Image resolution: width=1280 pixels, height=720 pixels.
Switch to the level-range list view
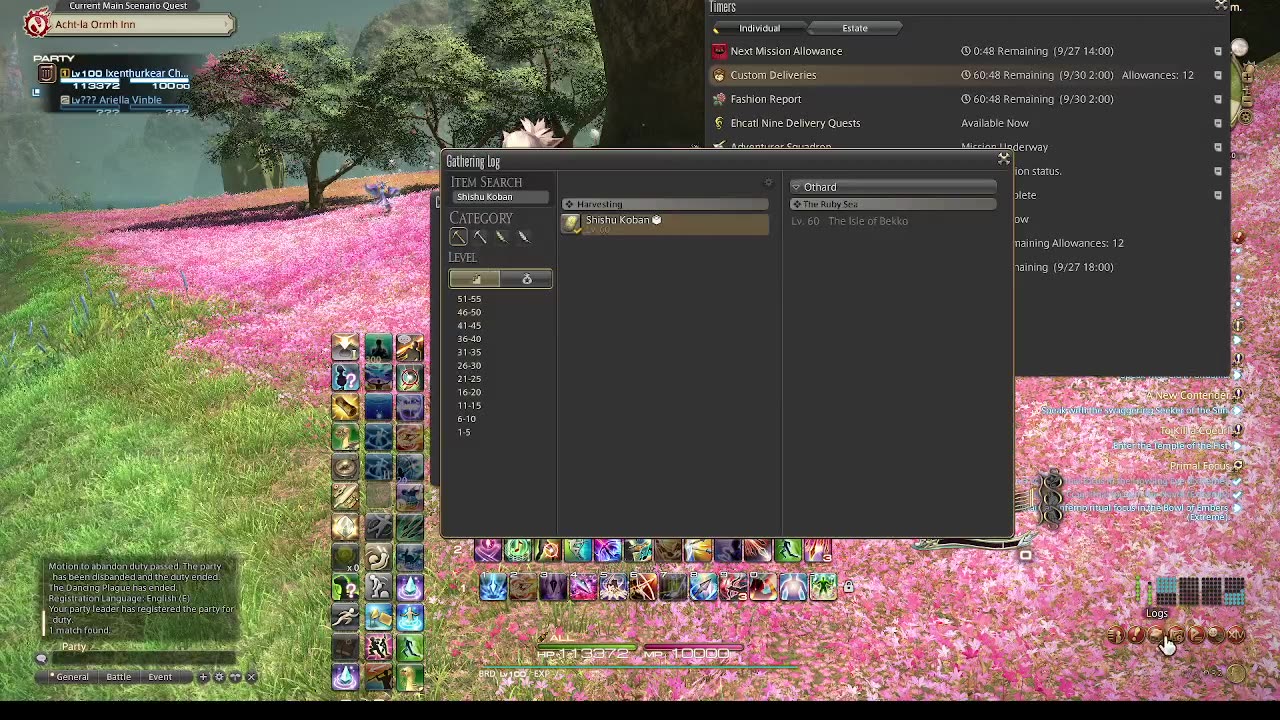475,279
